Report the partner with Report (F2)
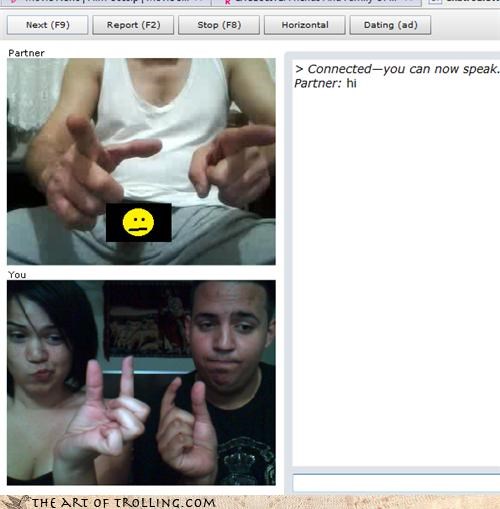 [133, 25]
